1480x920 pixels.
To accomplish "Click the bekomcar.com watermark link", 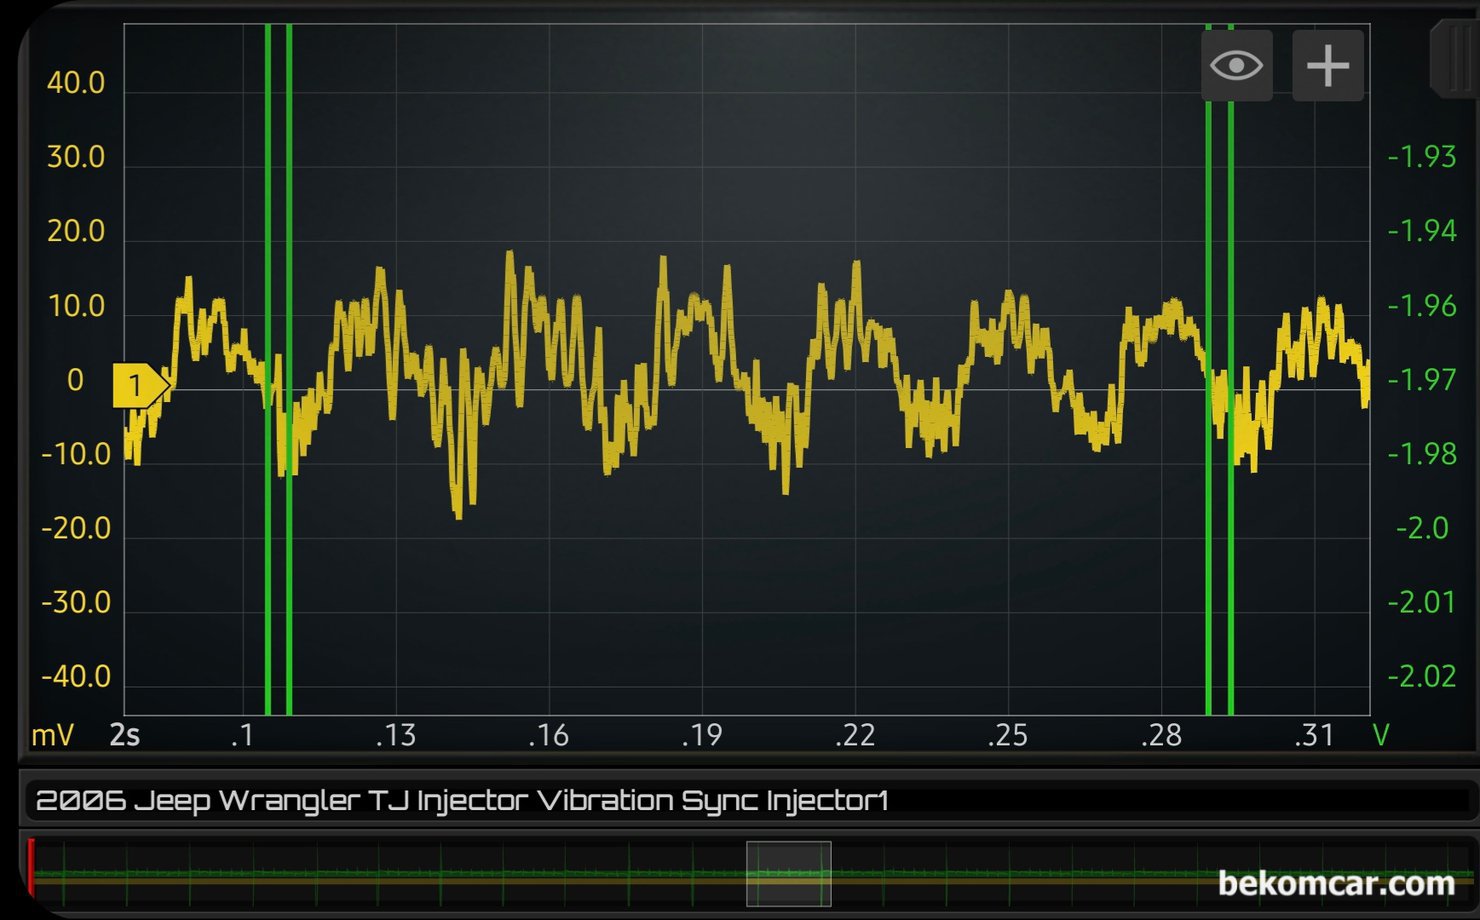I will 1335,883.
